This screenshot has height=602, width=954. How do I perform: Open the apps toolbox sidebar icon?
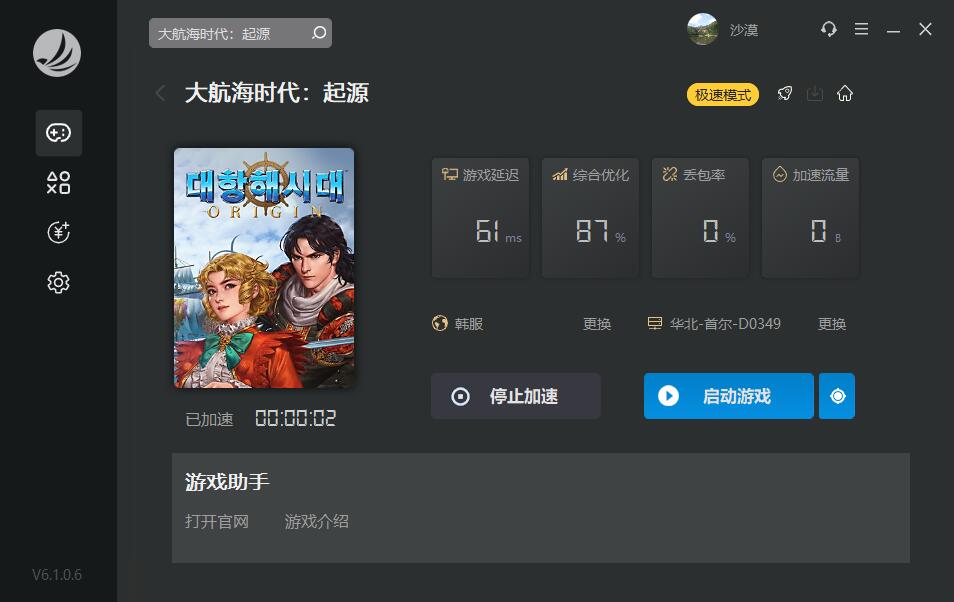pos(58,183)
